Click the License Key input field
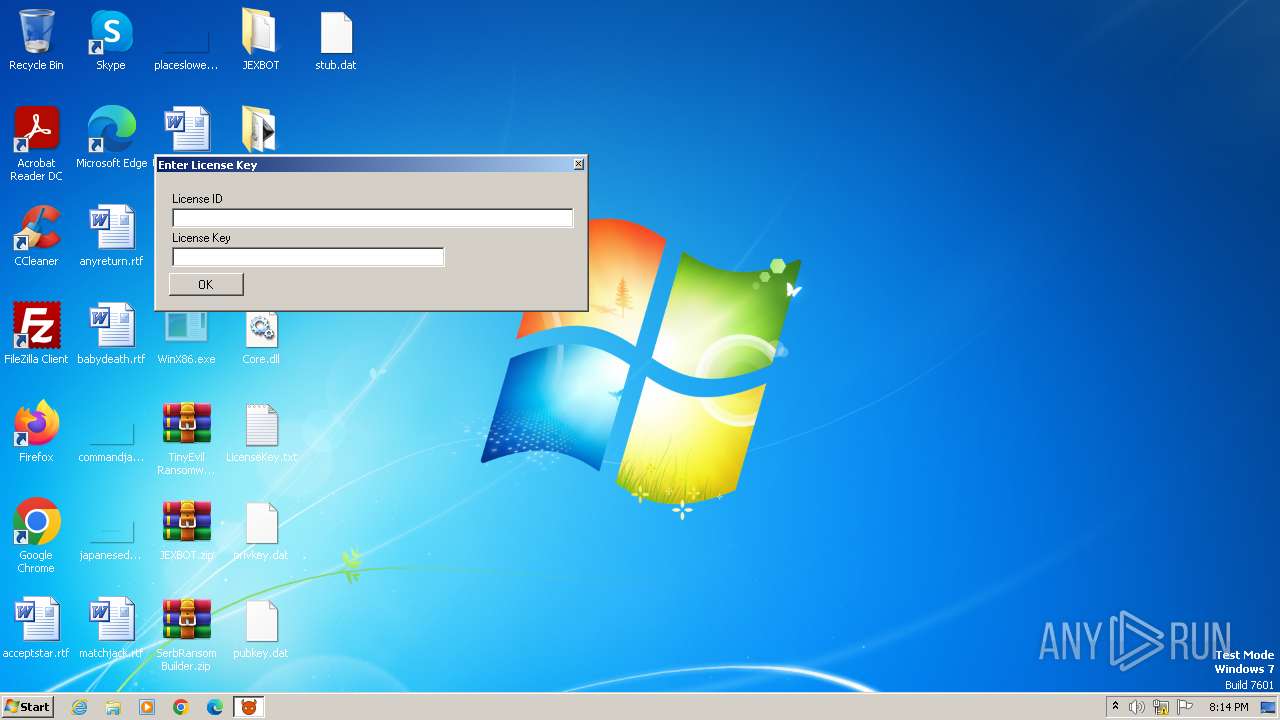This screenshot has height=720, width=1280. (308, 257)
